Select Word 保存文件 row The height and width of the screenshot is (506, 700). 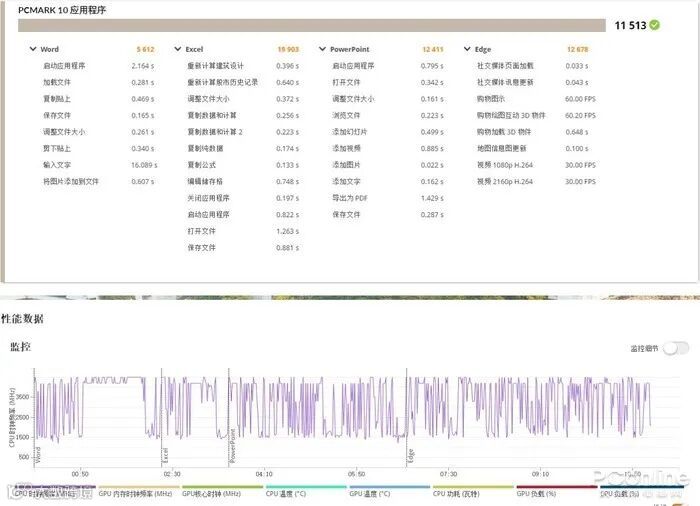pos(100,115)
